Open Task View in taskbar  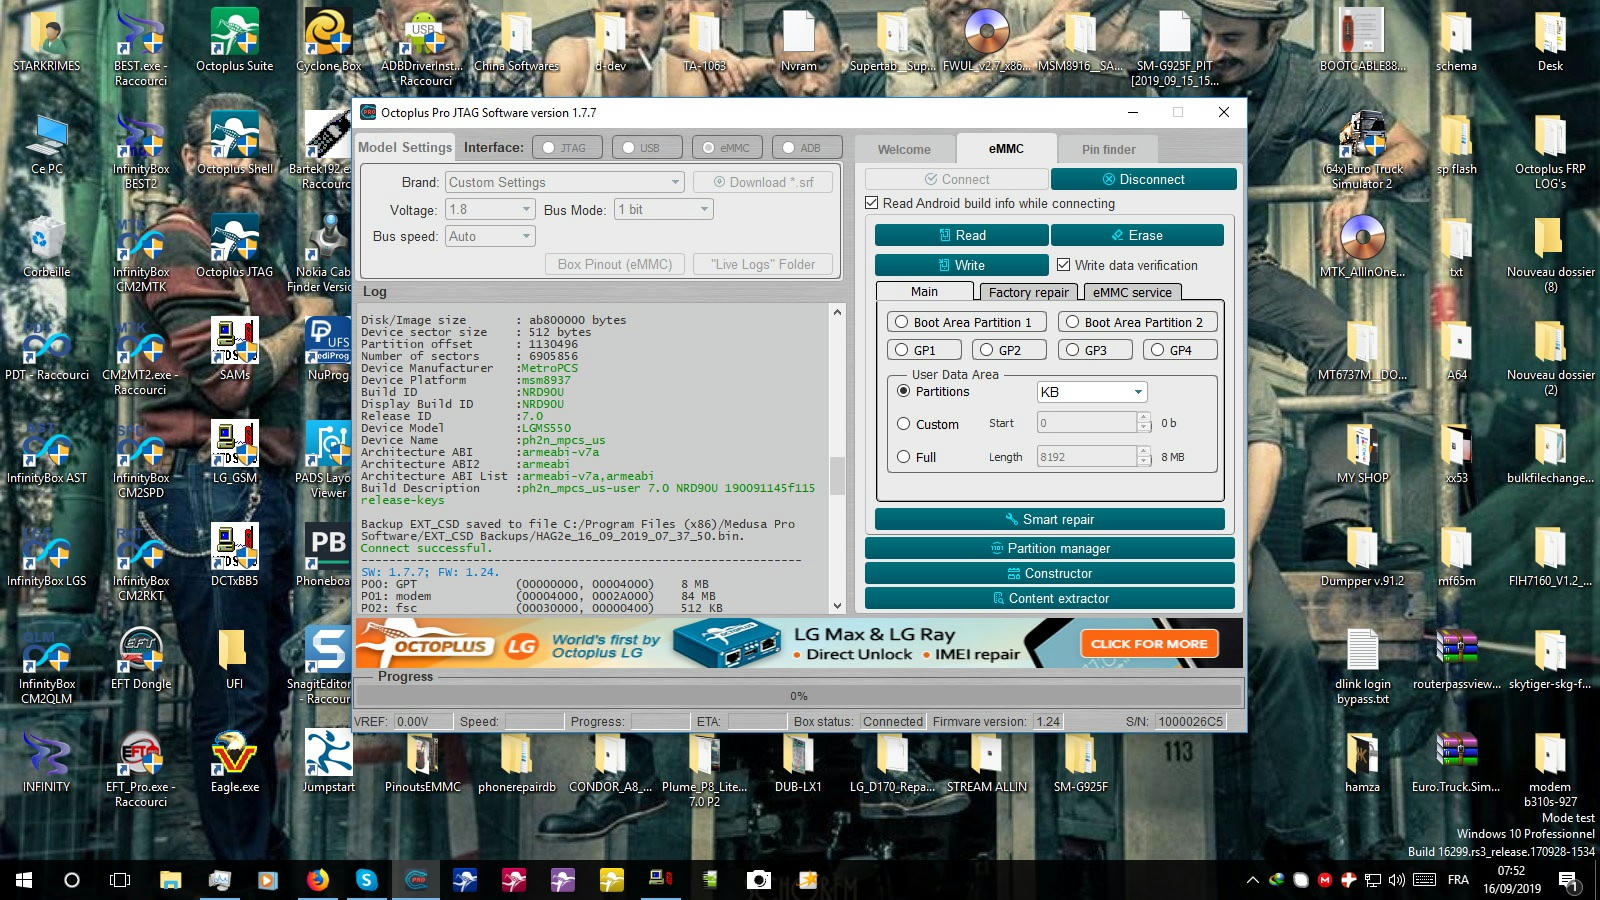[120, 880]
